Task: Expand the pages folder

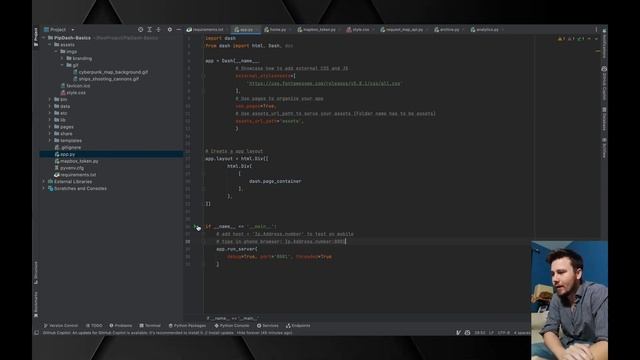Action: coord(50,127)
